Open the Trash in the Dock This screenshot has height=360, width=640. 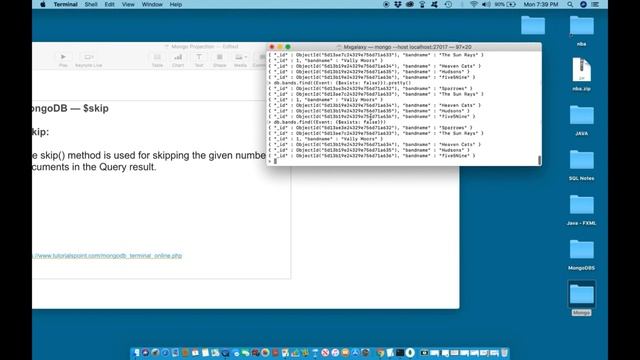[504, 353]
